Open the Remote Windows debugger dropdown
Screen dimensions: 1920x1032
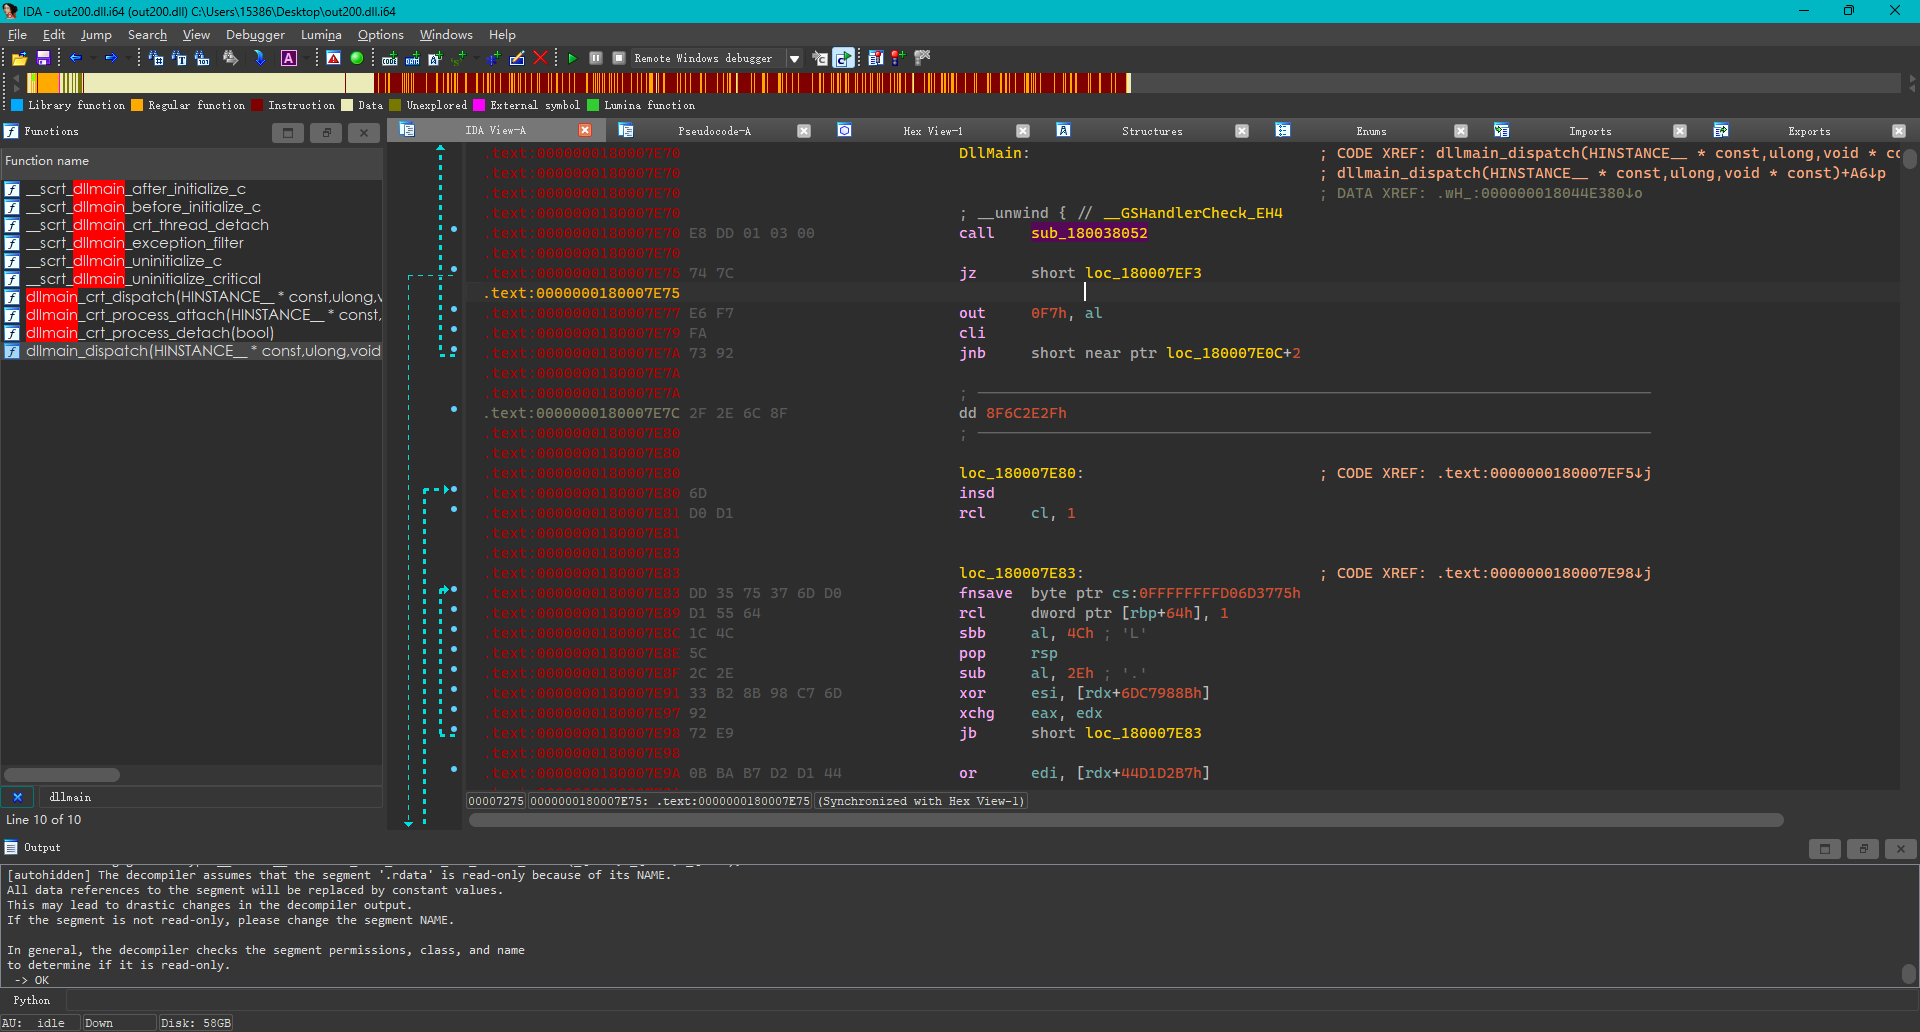point(795,58)
